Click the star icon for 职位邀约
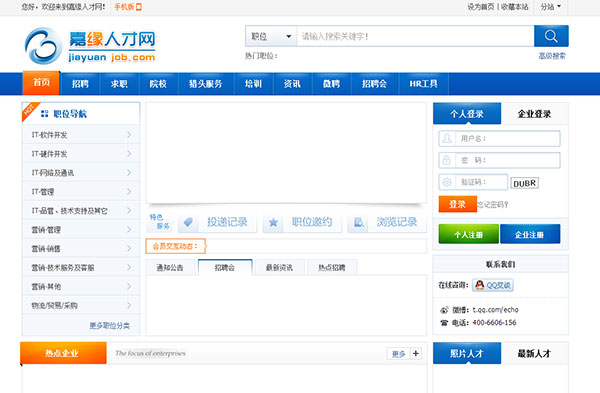The height and width of the screenshot is (393, 600). point(273,222)
